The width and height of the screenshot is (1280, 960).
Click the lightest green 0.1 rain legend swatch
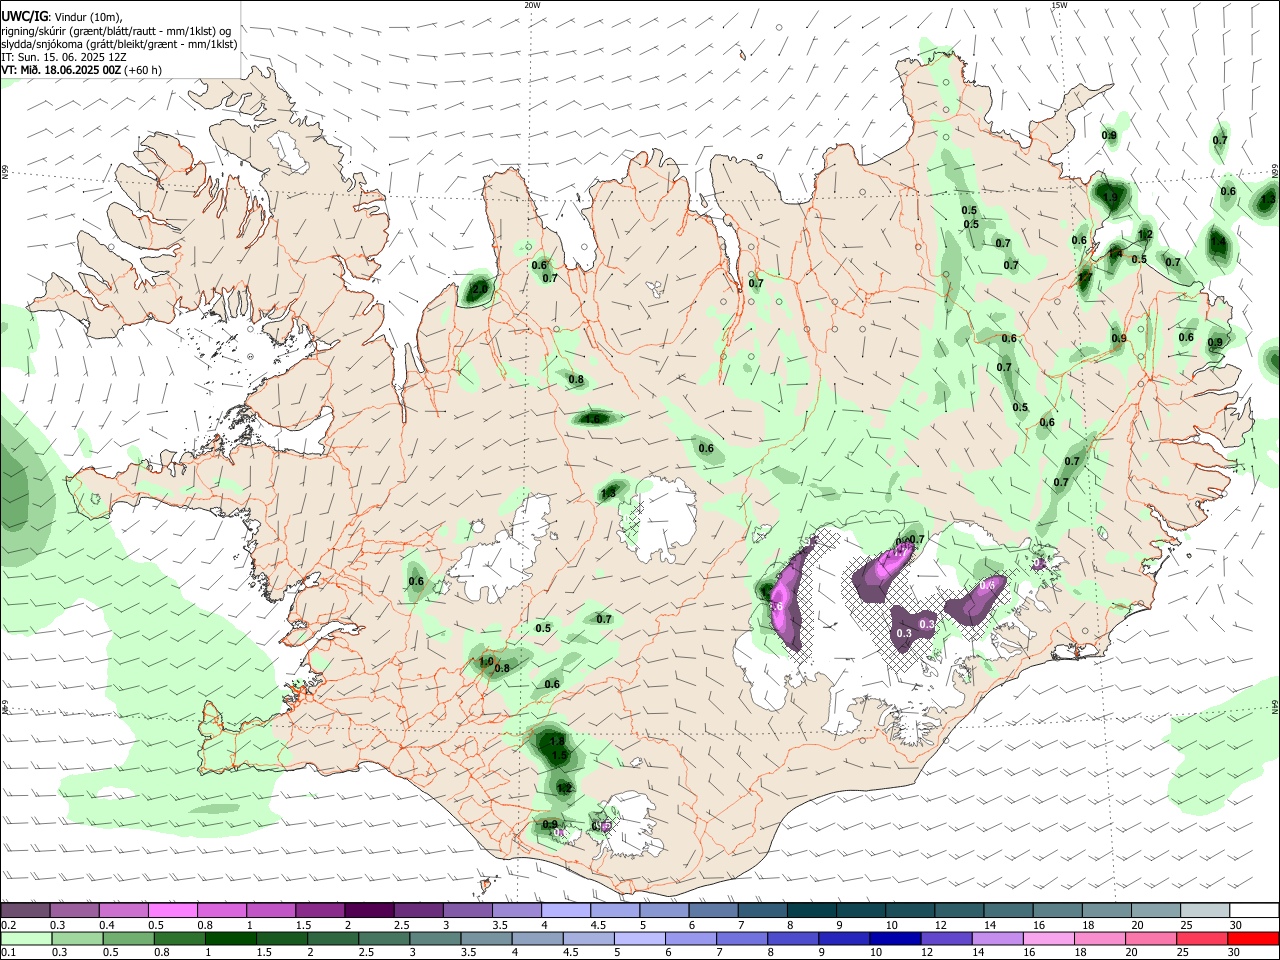[x=26, y=938]
